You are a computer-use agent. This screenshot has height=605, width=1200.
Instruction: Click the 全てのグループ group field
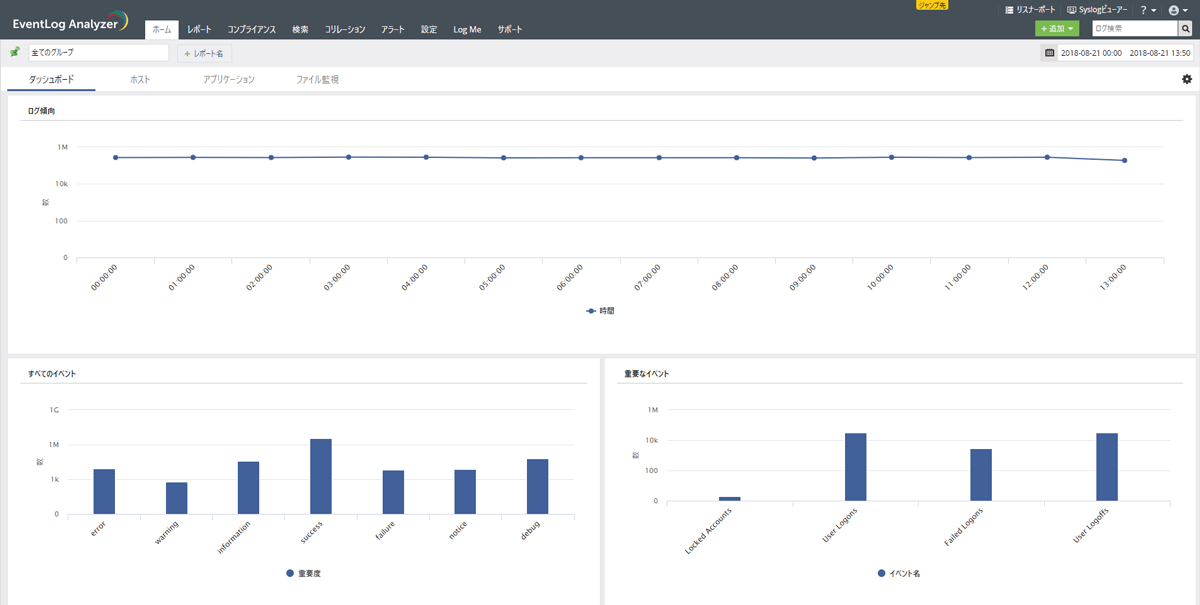[x=98, y=52]
